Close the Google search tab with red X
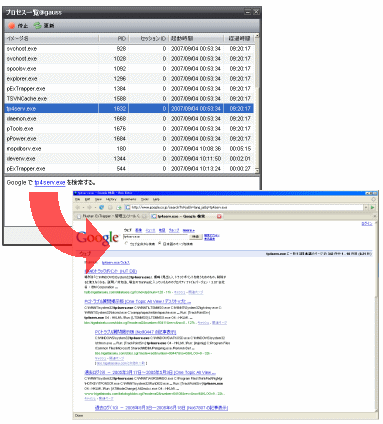Screen dimensions: 383x424 coord(219,216)
